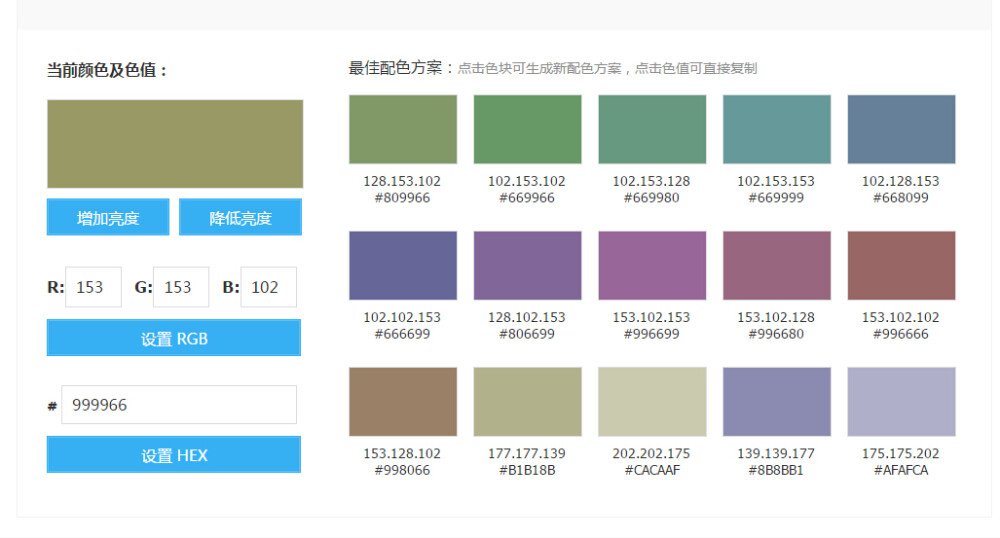
Task: Focus the B value input field
Action: pyautogui.click(x=268, y=287)
